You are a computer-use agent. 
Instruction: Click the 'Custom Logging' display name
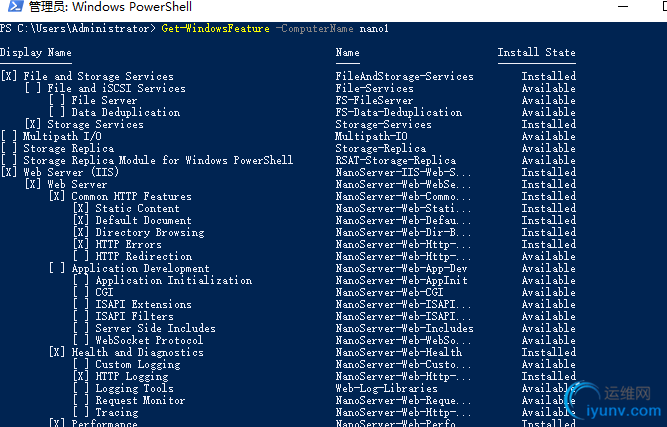(x=138, y=364)
